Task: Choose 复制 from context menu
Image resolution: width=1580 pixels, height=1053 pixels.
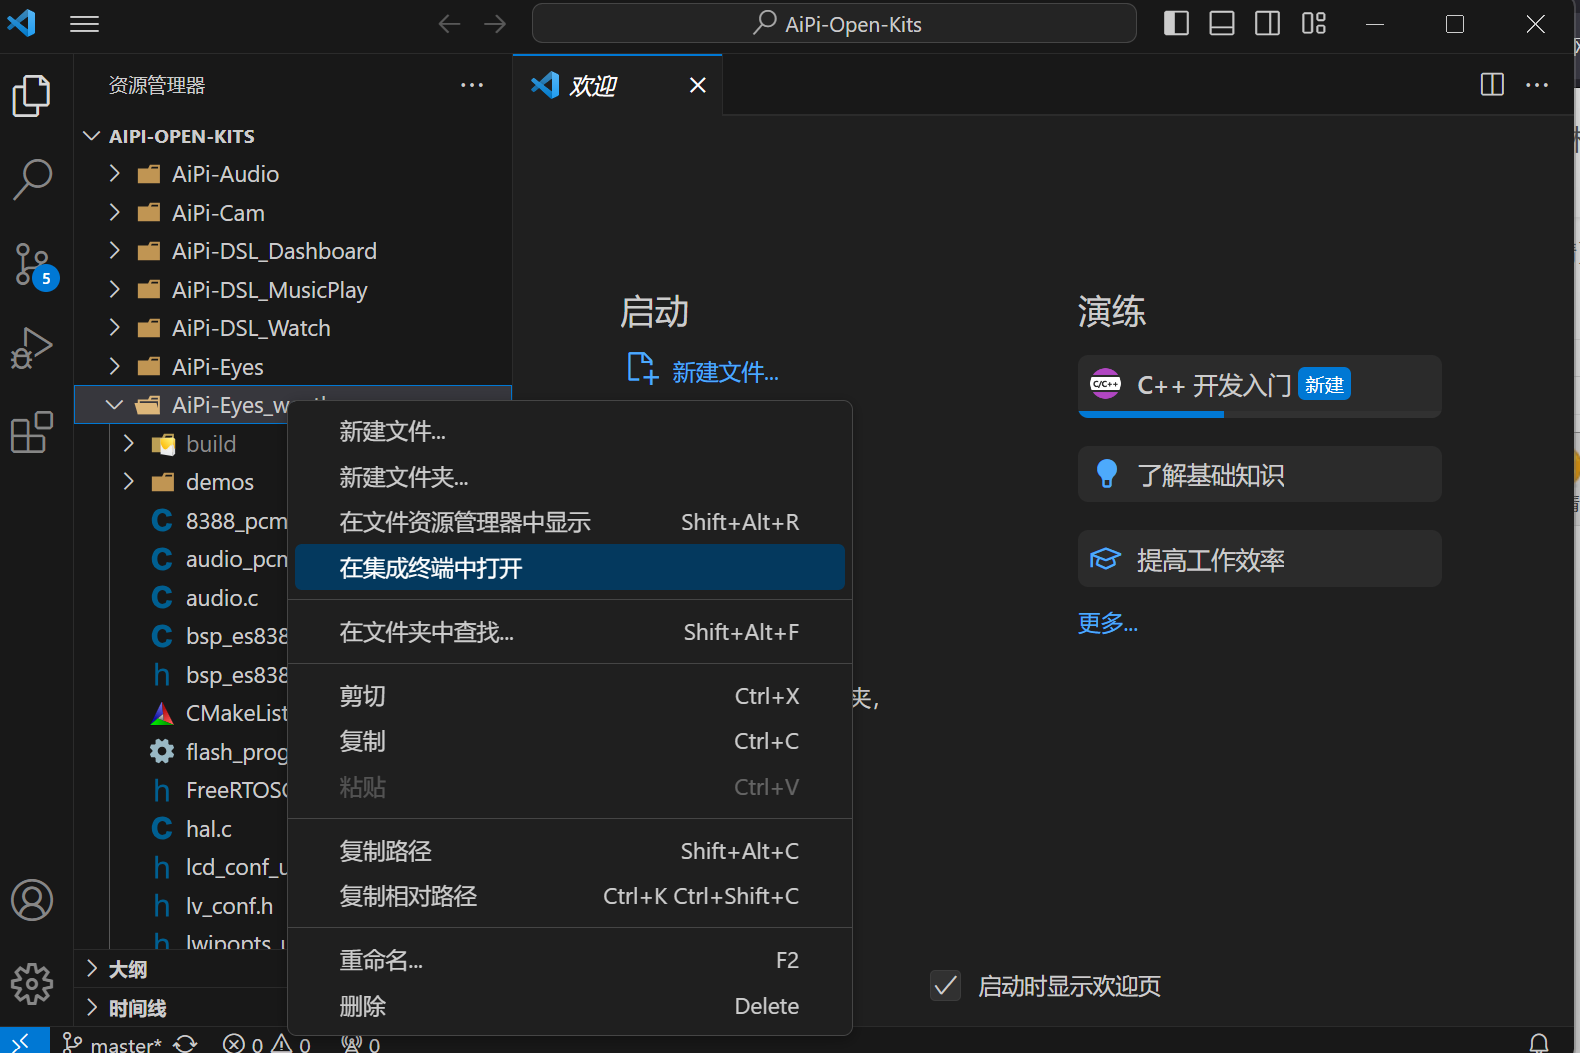Action: tap(570, 741)
